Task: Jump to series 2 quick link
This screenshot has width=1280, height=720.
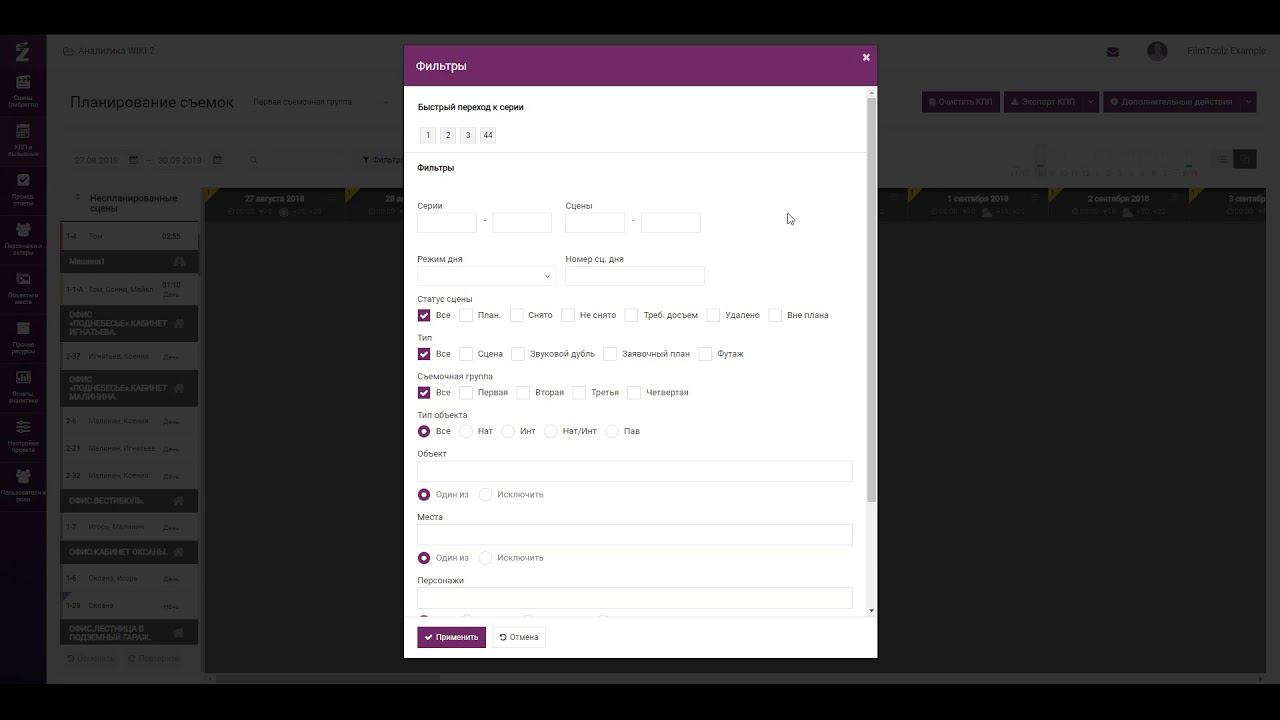Action: tap(448, 135)
